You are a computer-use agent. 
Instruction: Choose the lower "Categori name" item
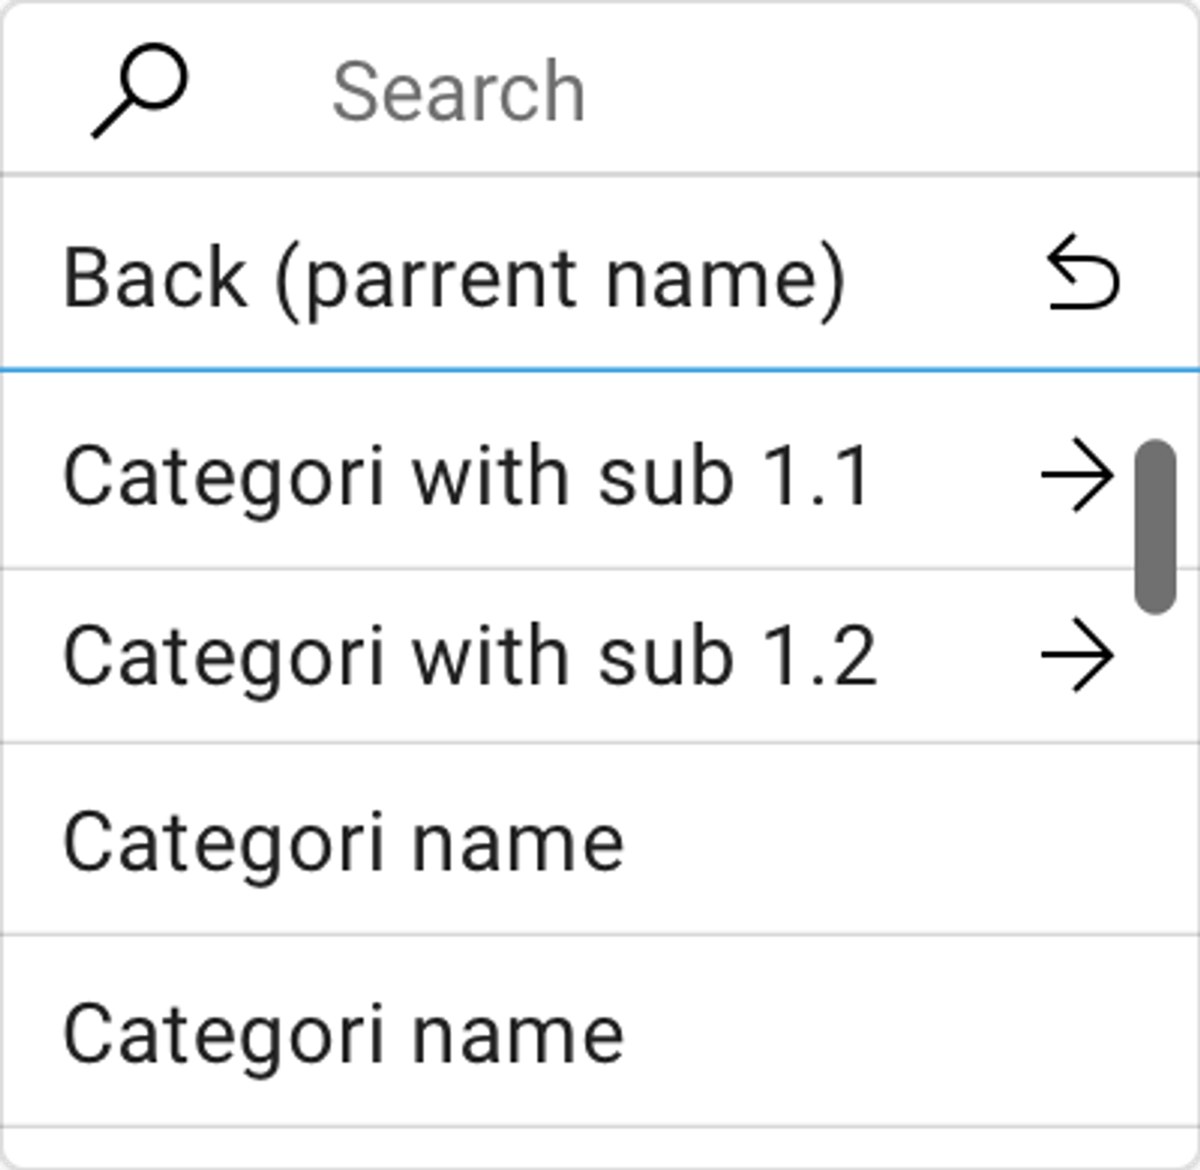[343, 1032]
